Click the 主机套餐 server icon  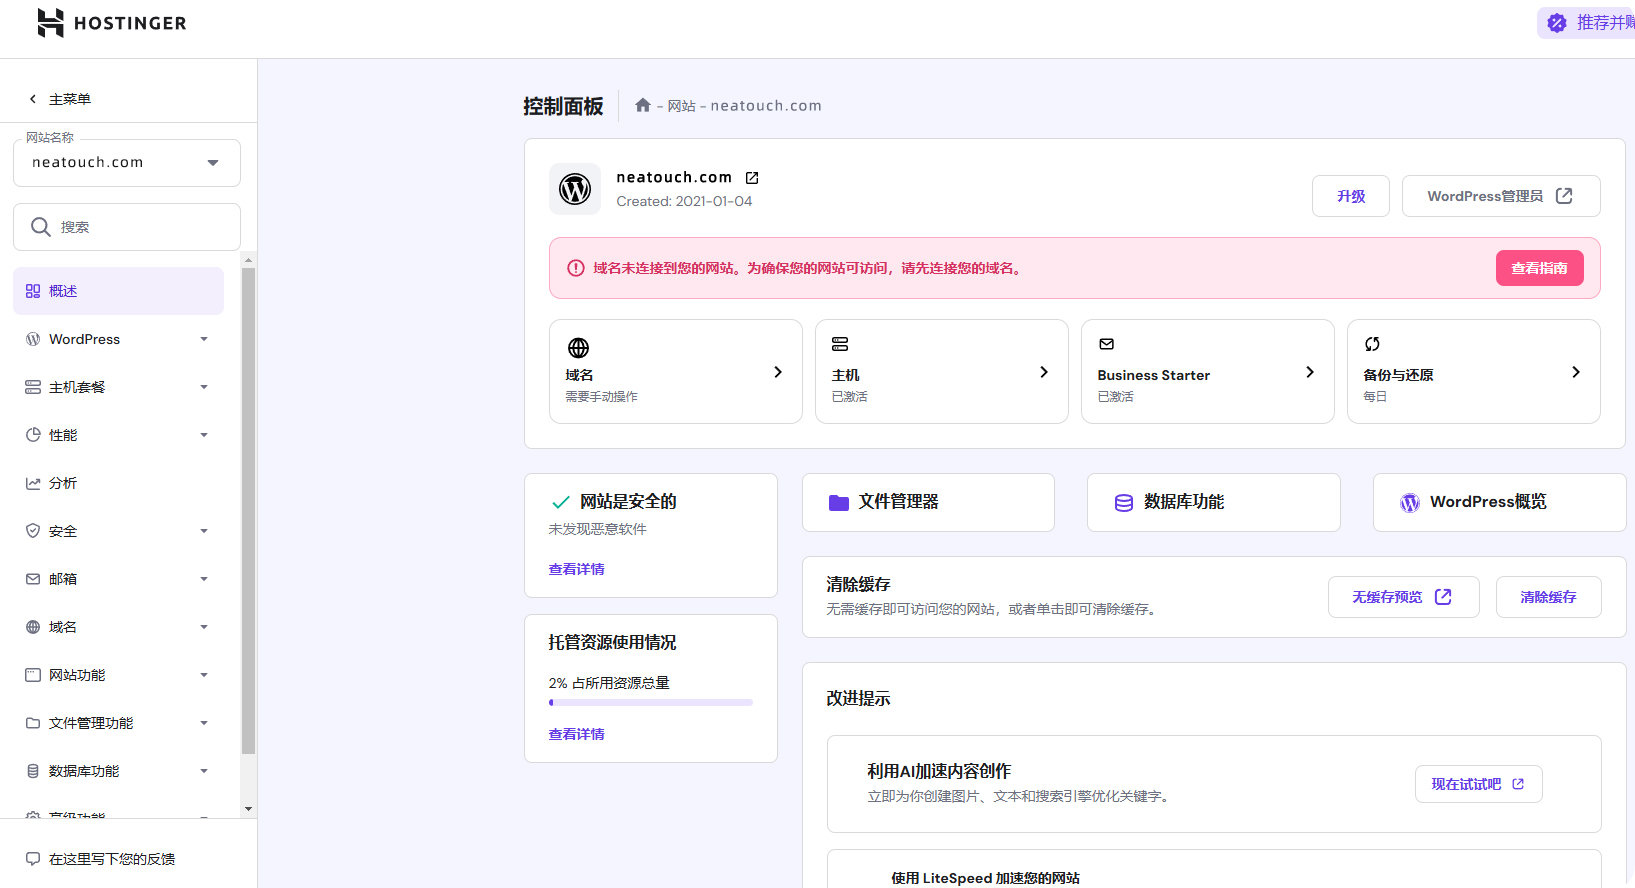tap(33, 387)
